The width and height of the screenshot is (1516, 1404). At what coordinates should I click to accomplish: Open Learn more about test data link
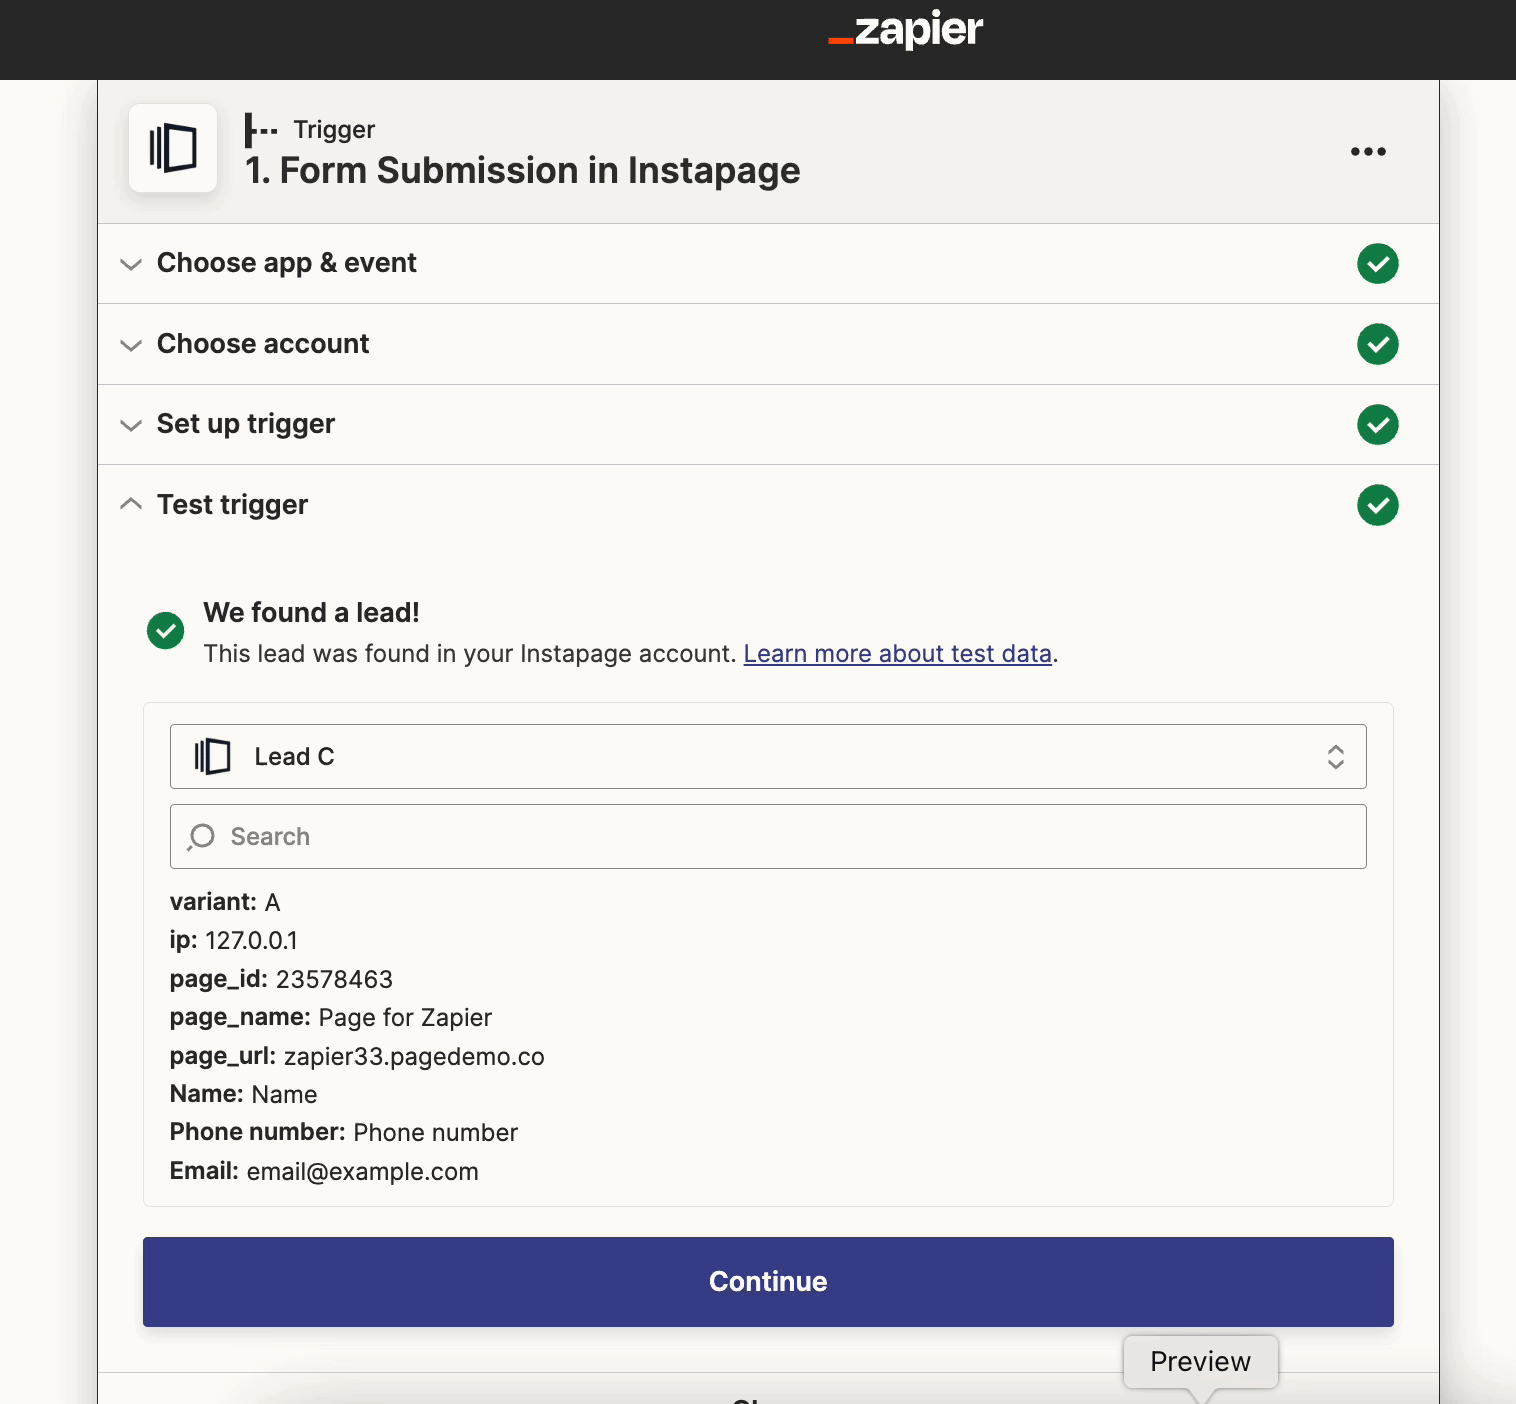(x=898, y=654)
